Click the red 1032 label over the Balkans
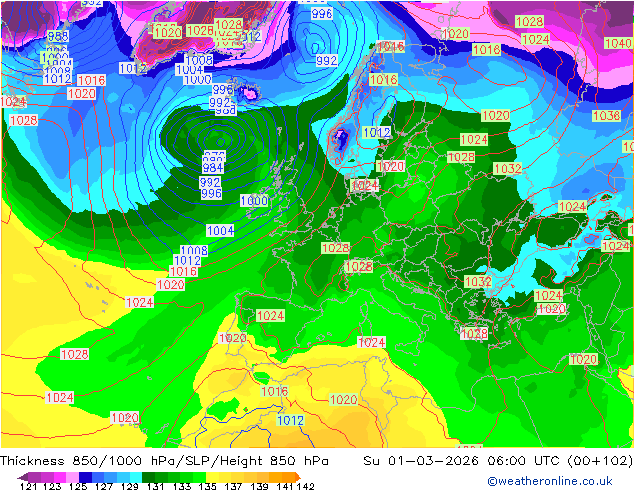 (x=478, y=281)
